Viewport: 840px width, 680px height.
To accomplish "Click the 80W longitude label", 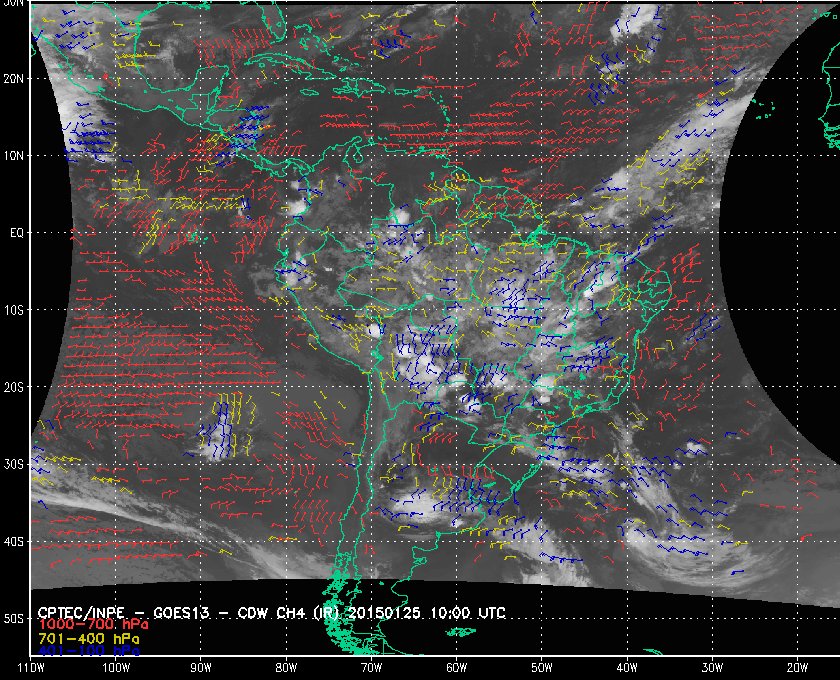I will pyautogui.click(x=286, y=668).
